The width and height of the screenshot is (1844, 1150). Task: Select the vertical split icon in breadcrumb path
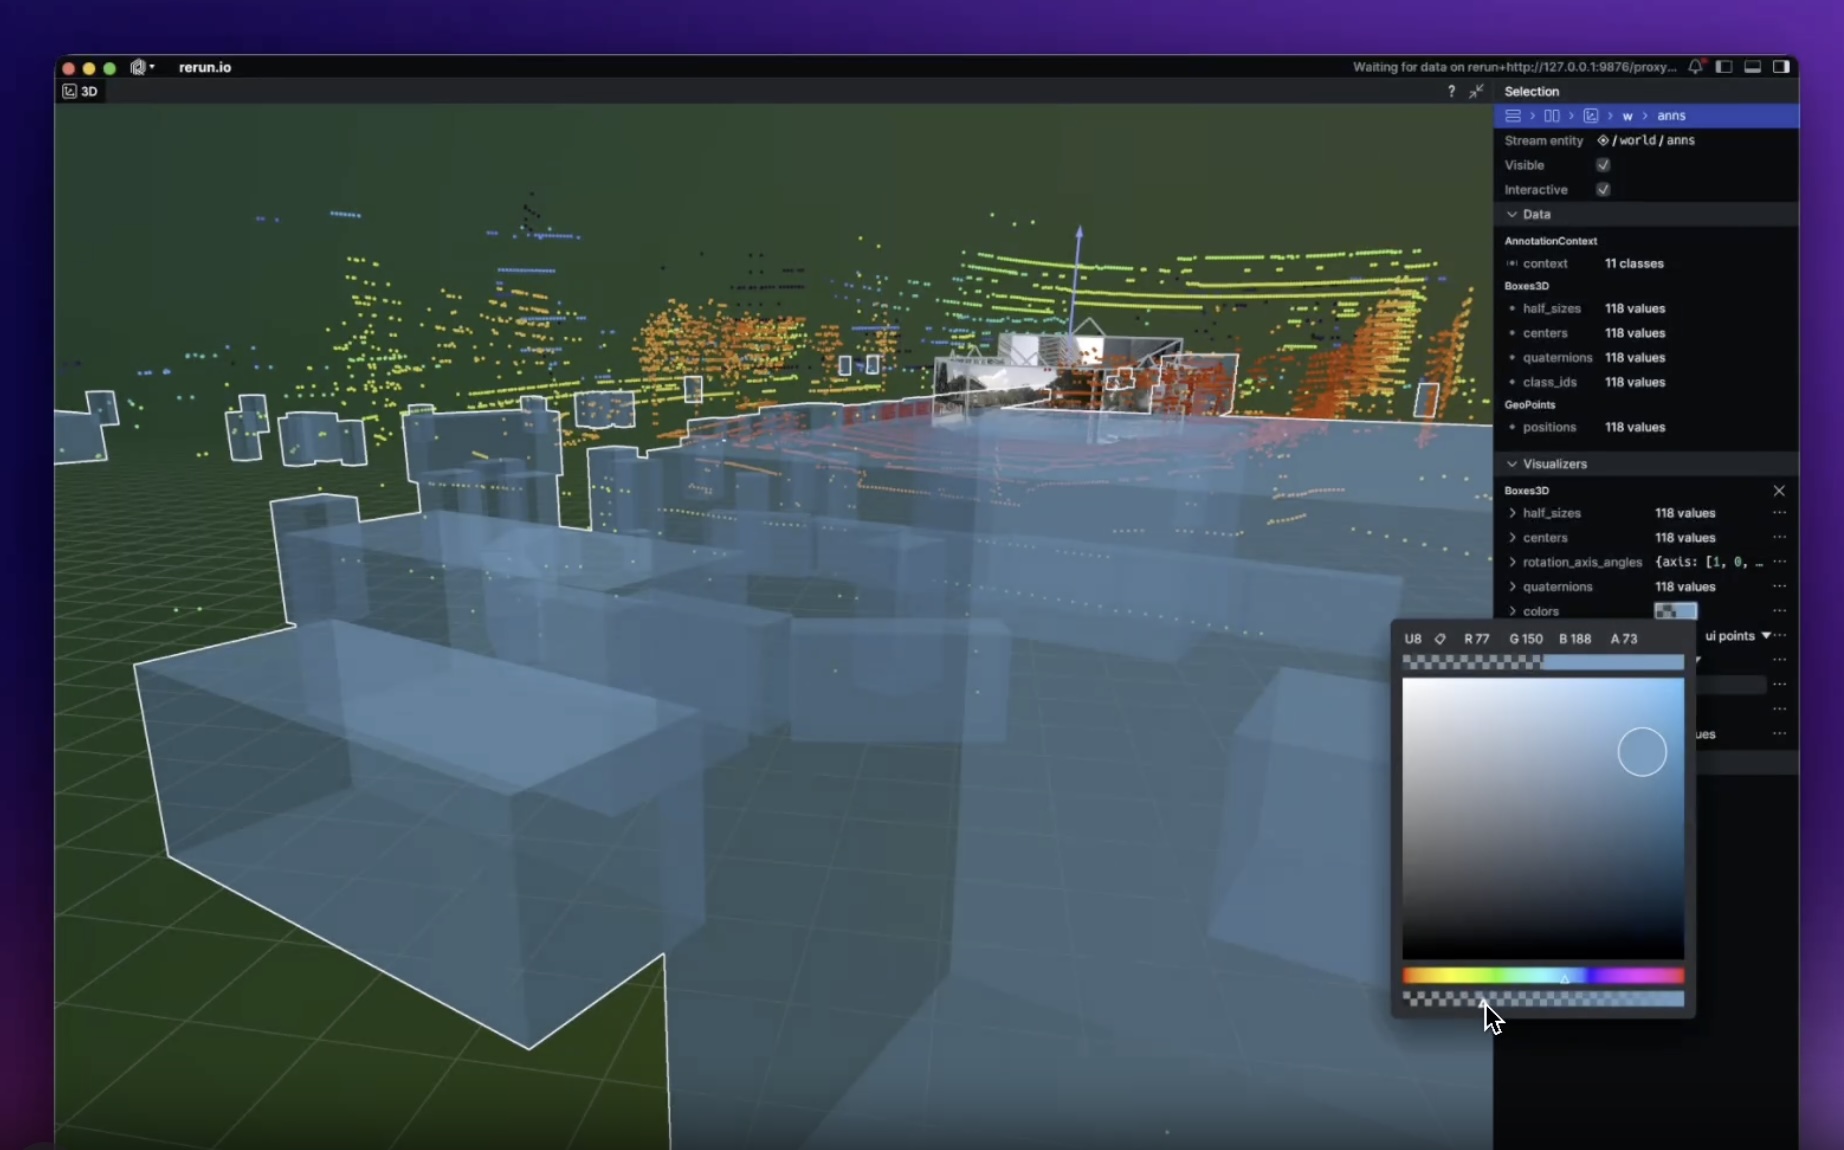click(x=1553, y=115)
